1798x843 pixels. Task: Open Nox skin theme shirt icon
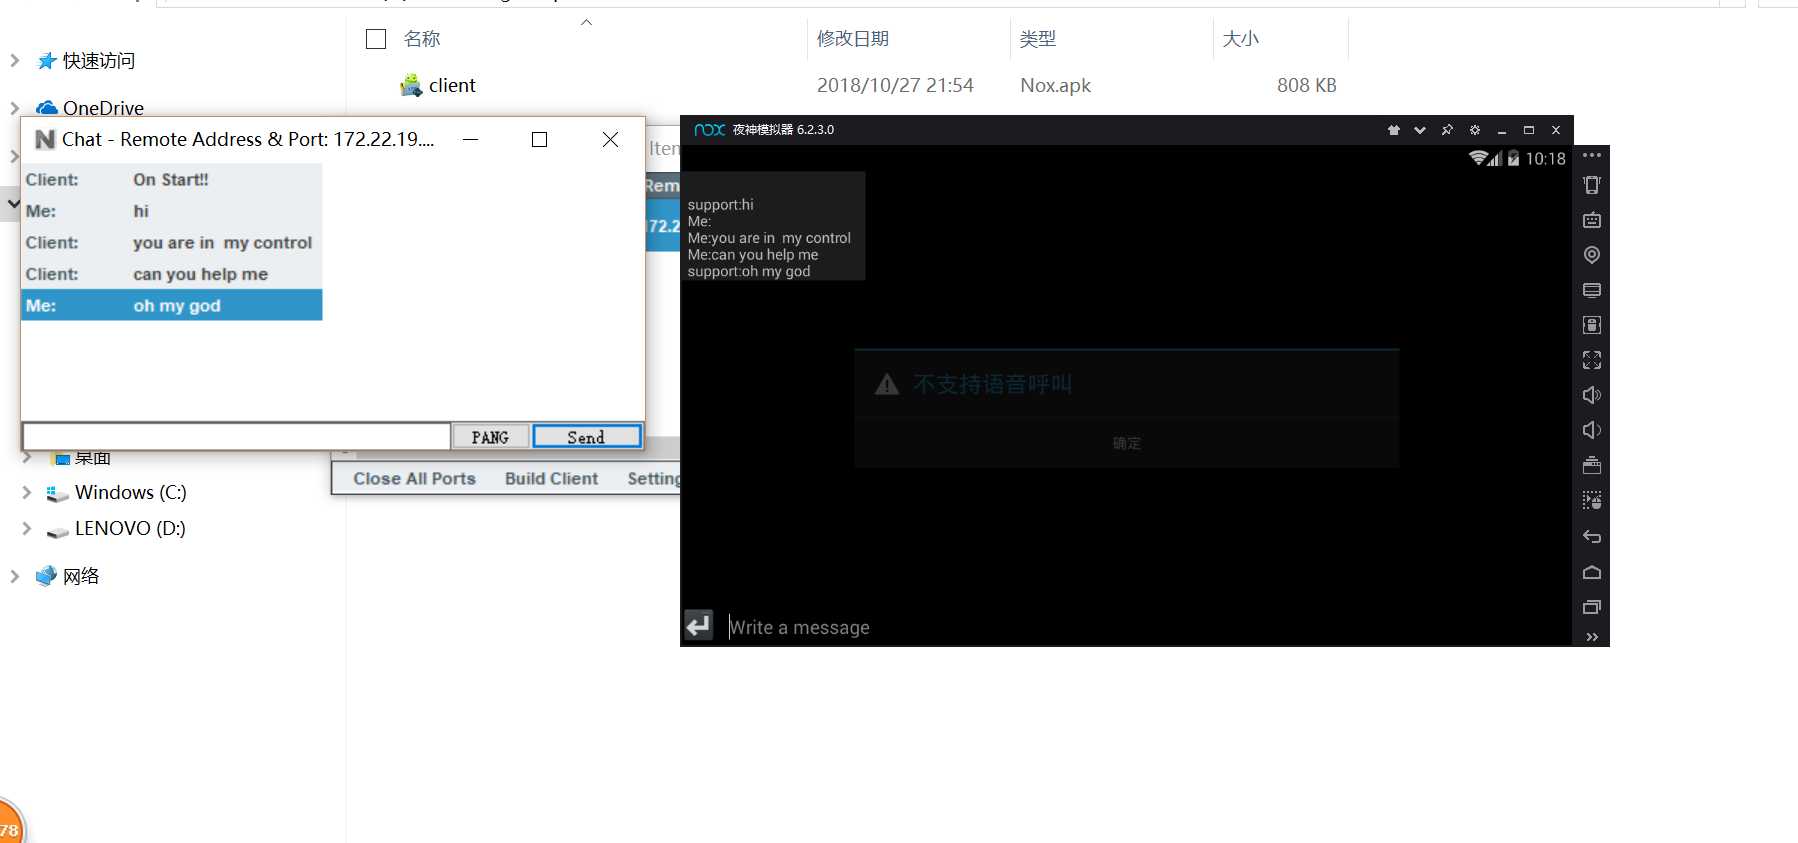coord(1394,130)
